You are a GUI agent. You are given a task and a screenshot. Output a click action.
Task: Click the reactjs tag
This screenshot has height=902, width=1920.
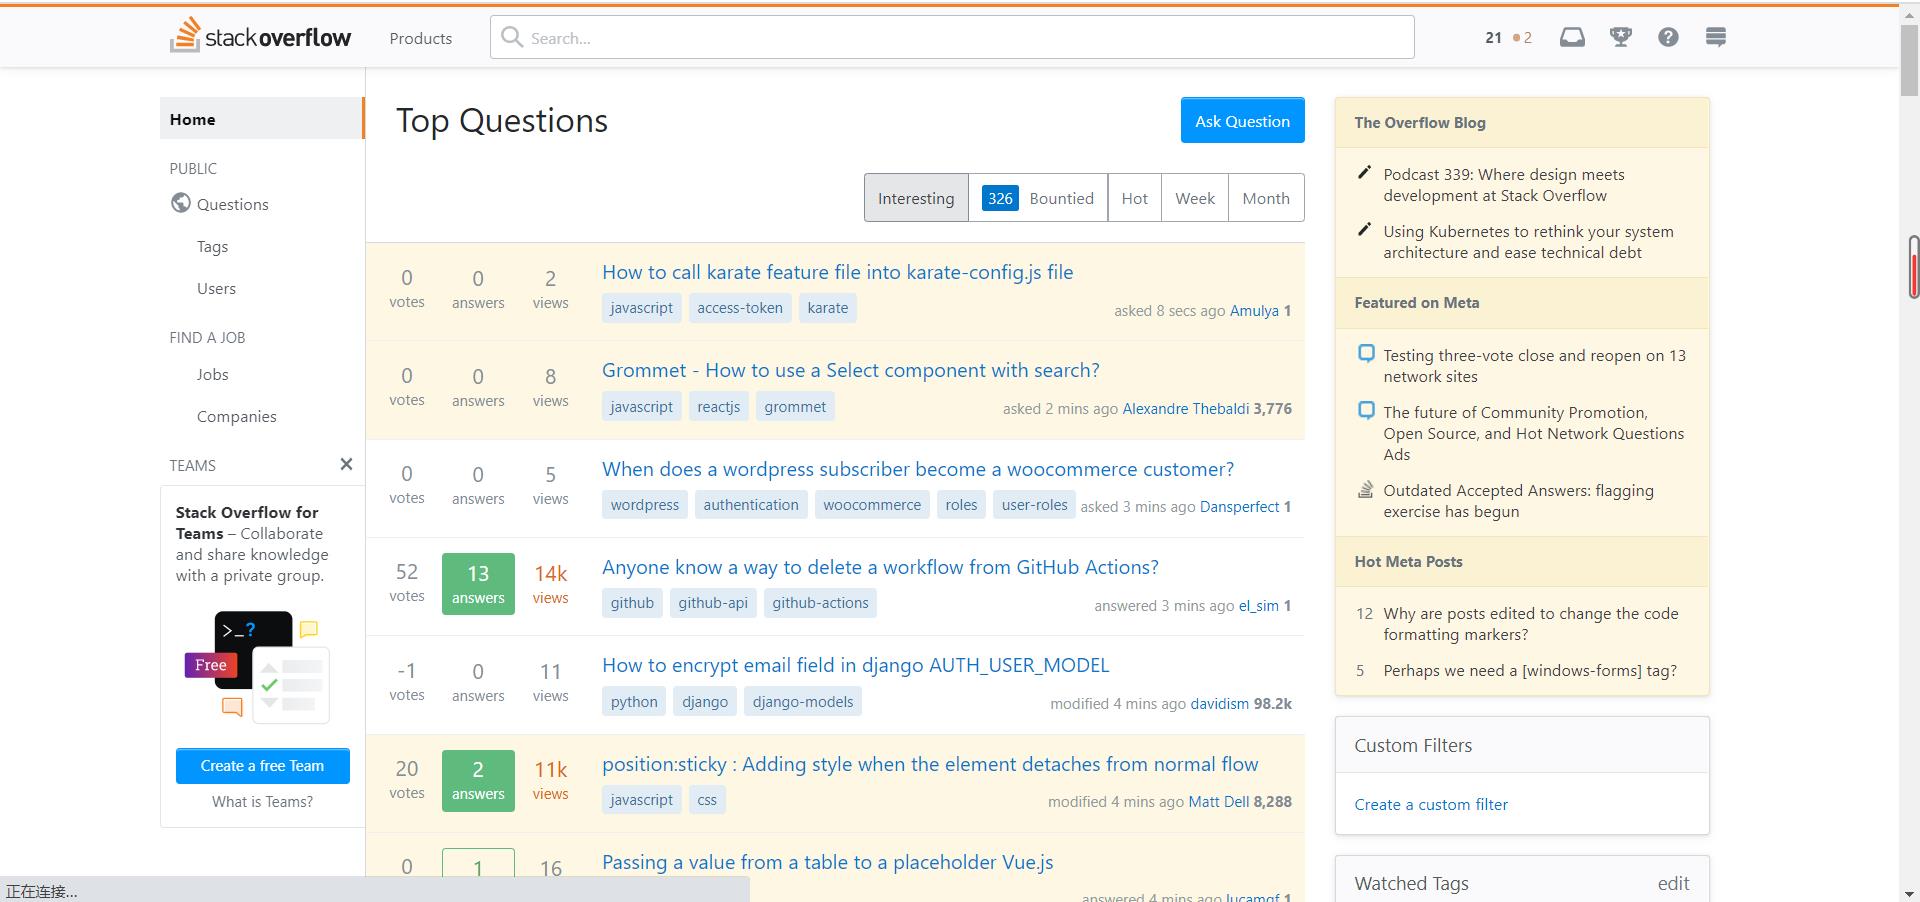pos(718,406)
